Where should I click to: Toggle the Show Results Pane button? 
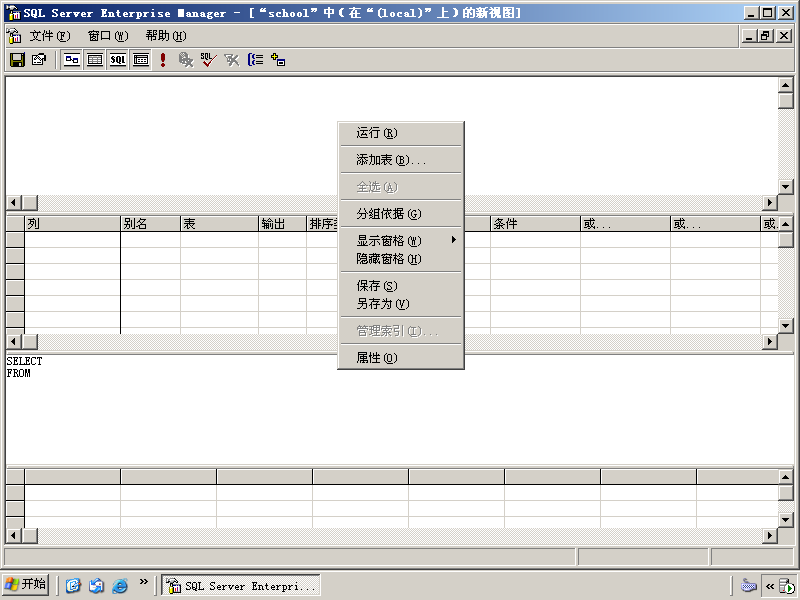pos(141,60)
